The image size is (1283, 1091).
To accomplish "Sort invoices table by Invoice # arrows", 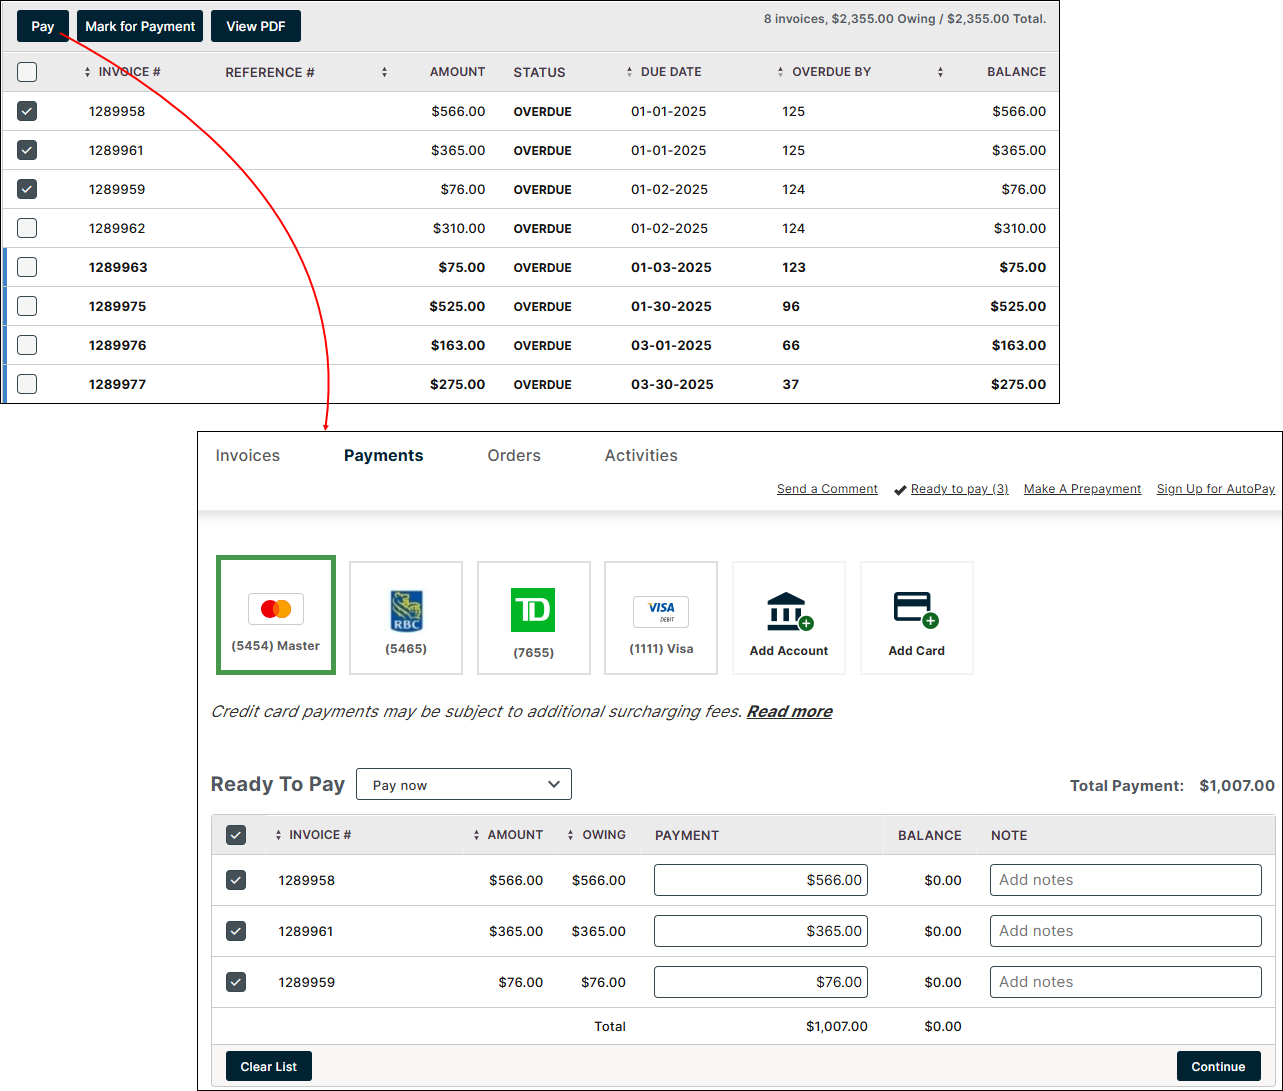I will (x=87, y=72).
